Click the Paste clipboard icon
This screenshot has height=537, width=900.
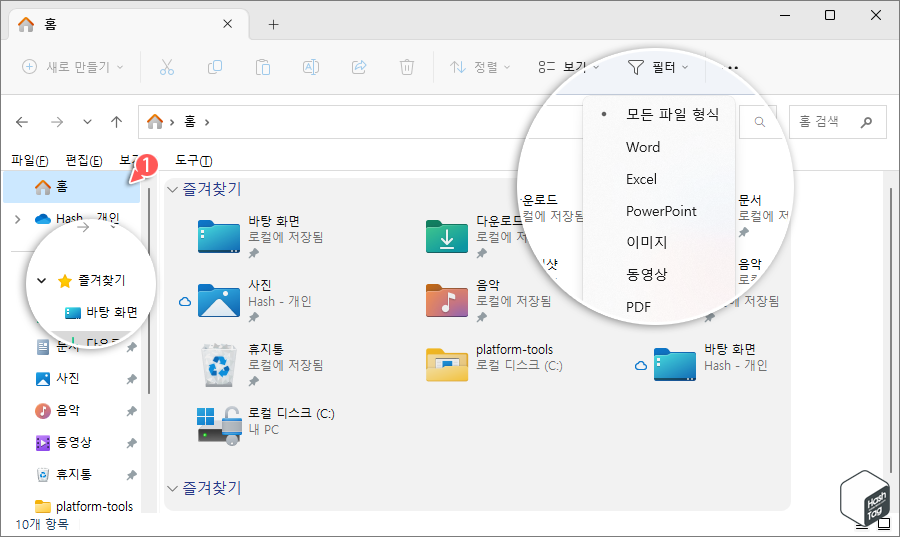pyautogui.click(x=263, y=67)
